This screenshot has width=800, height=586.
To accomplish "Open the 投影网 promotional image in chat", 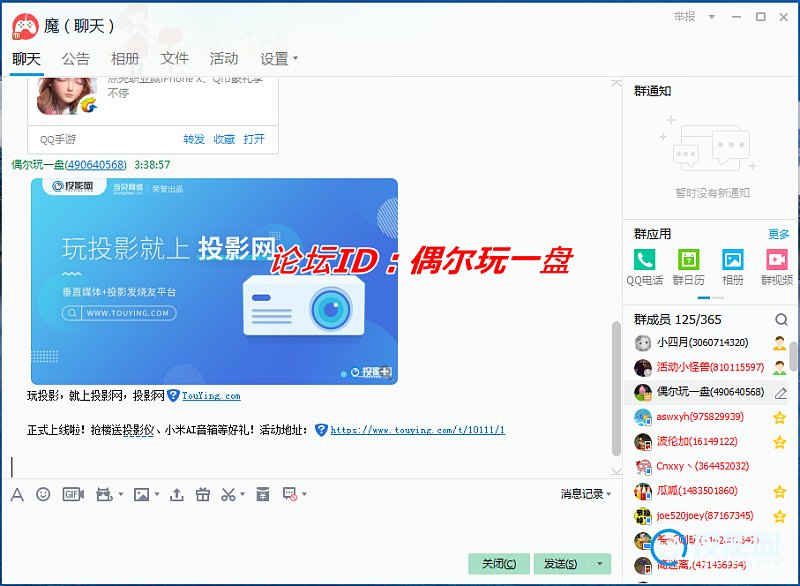I will click(x=214, y=281).
